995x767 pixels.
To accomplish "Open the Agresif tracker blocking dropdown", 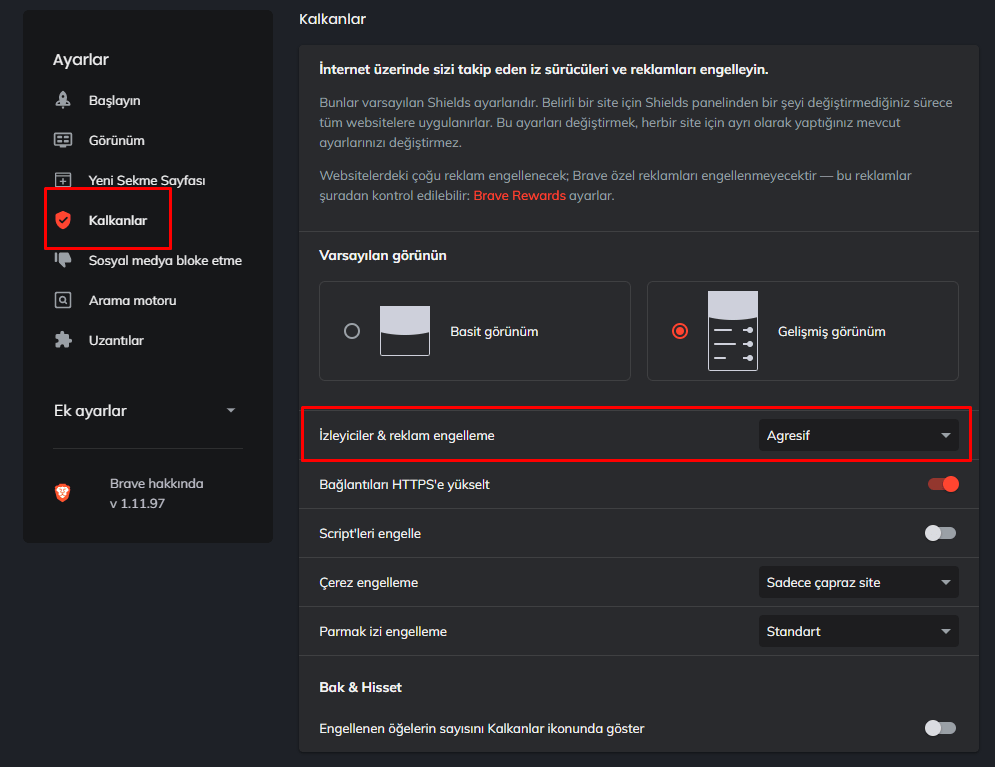I will pos(858,434).
